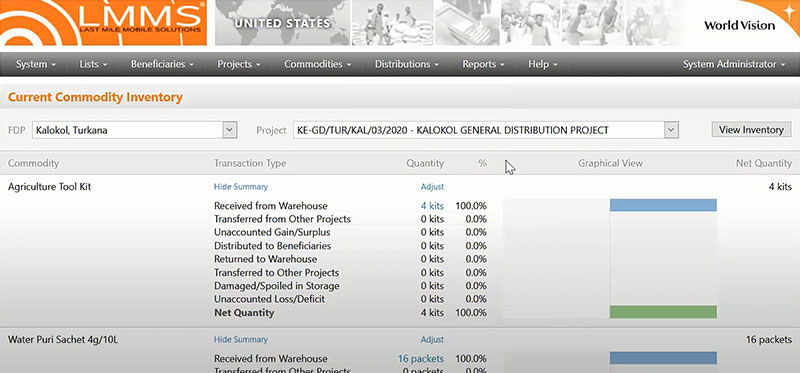This screenshot has height=373, width=800.
Task: Click Adjust for Water Puri Sachet
Action: tap(432, 339)
